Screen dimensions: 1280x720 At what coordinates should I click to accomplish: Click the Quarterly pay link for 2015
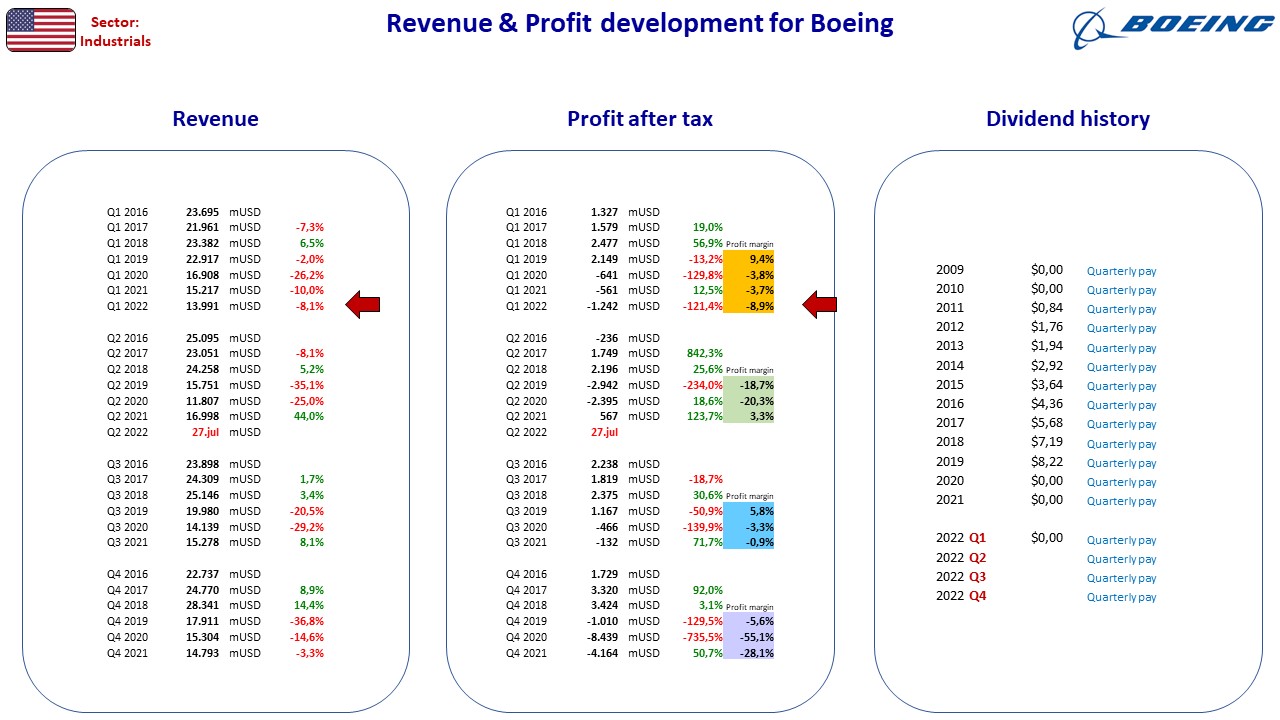pos(1121,386)
